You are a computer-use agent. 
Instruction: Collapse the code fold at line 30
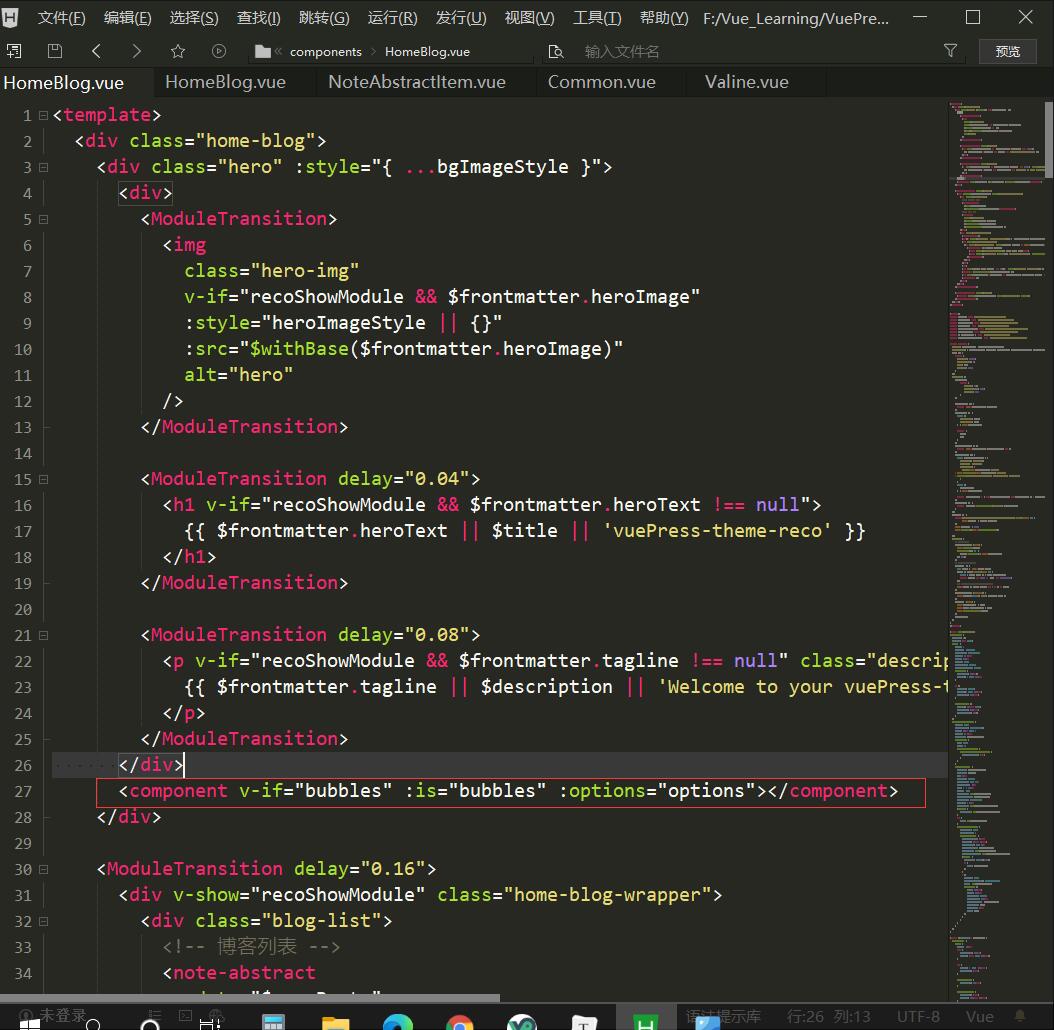click(x=42, y=869)
